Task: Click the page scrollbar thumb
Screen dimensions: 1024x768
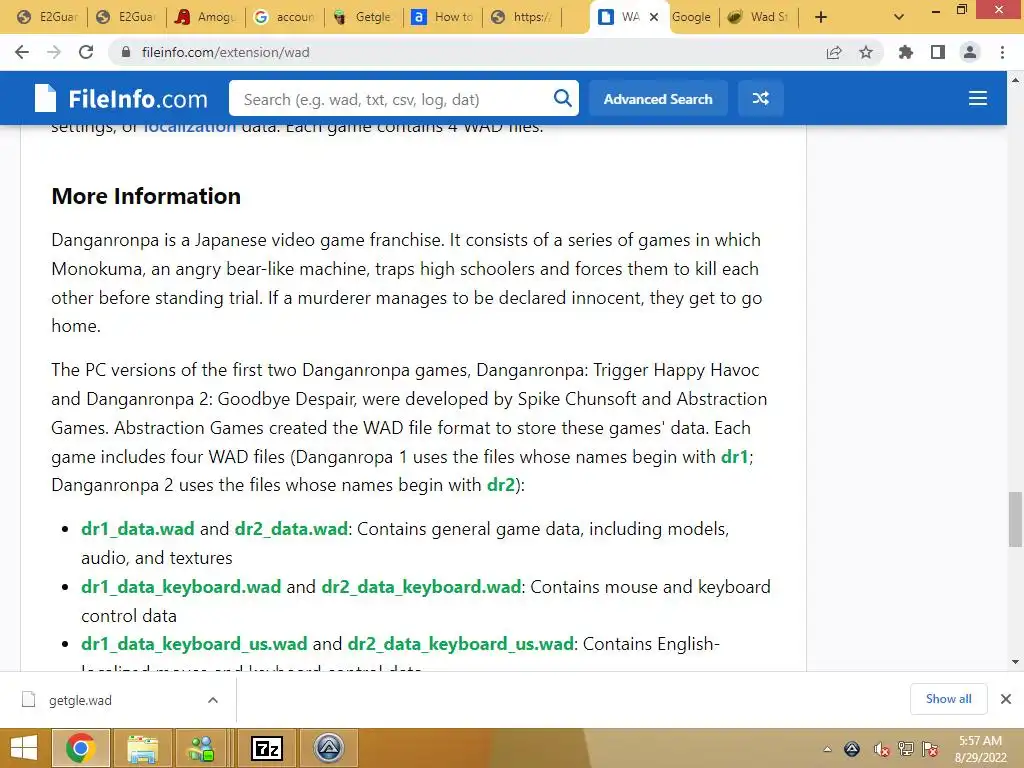Action: click(x=1015, y=519)
